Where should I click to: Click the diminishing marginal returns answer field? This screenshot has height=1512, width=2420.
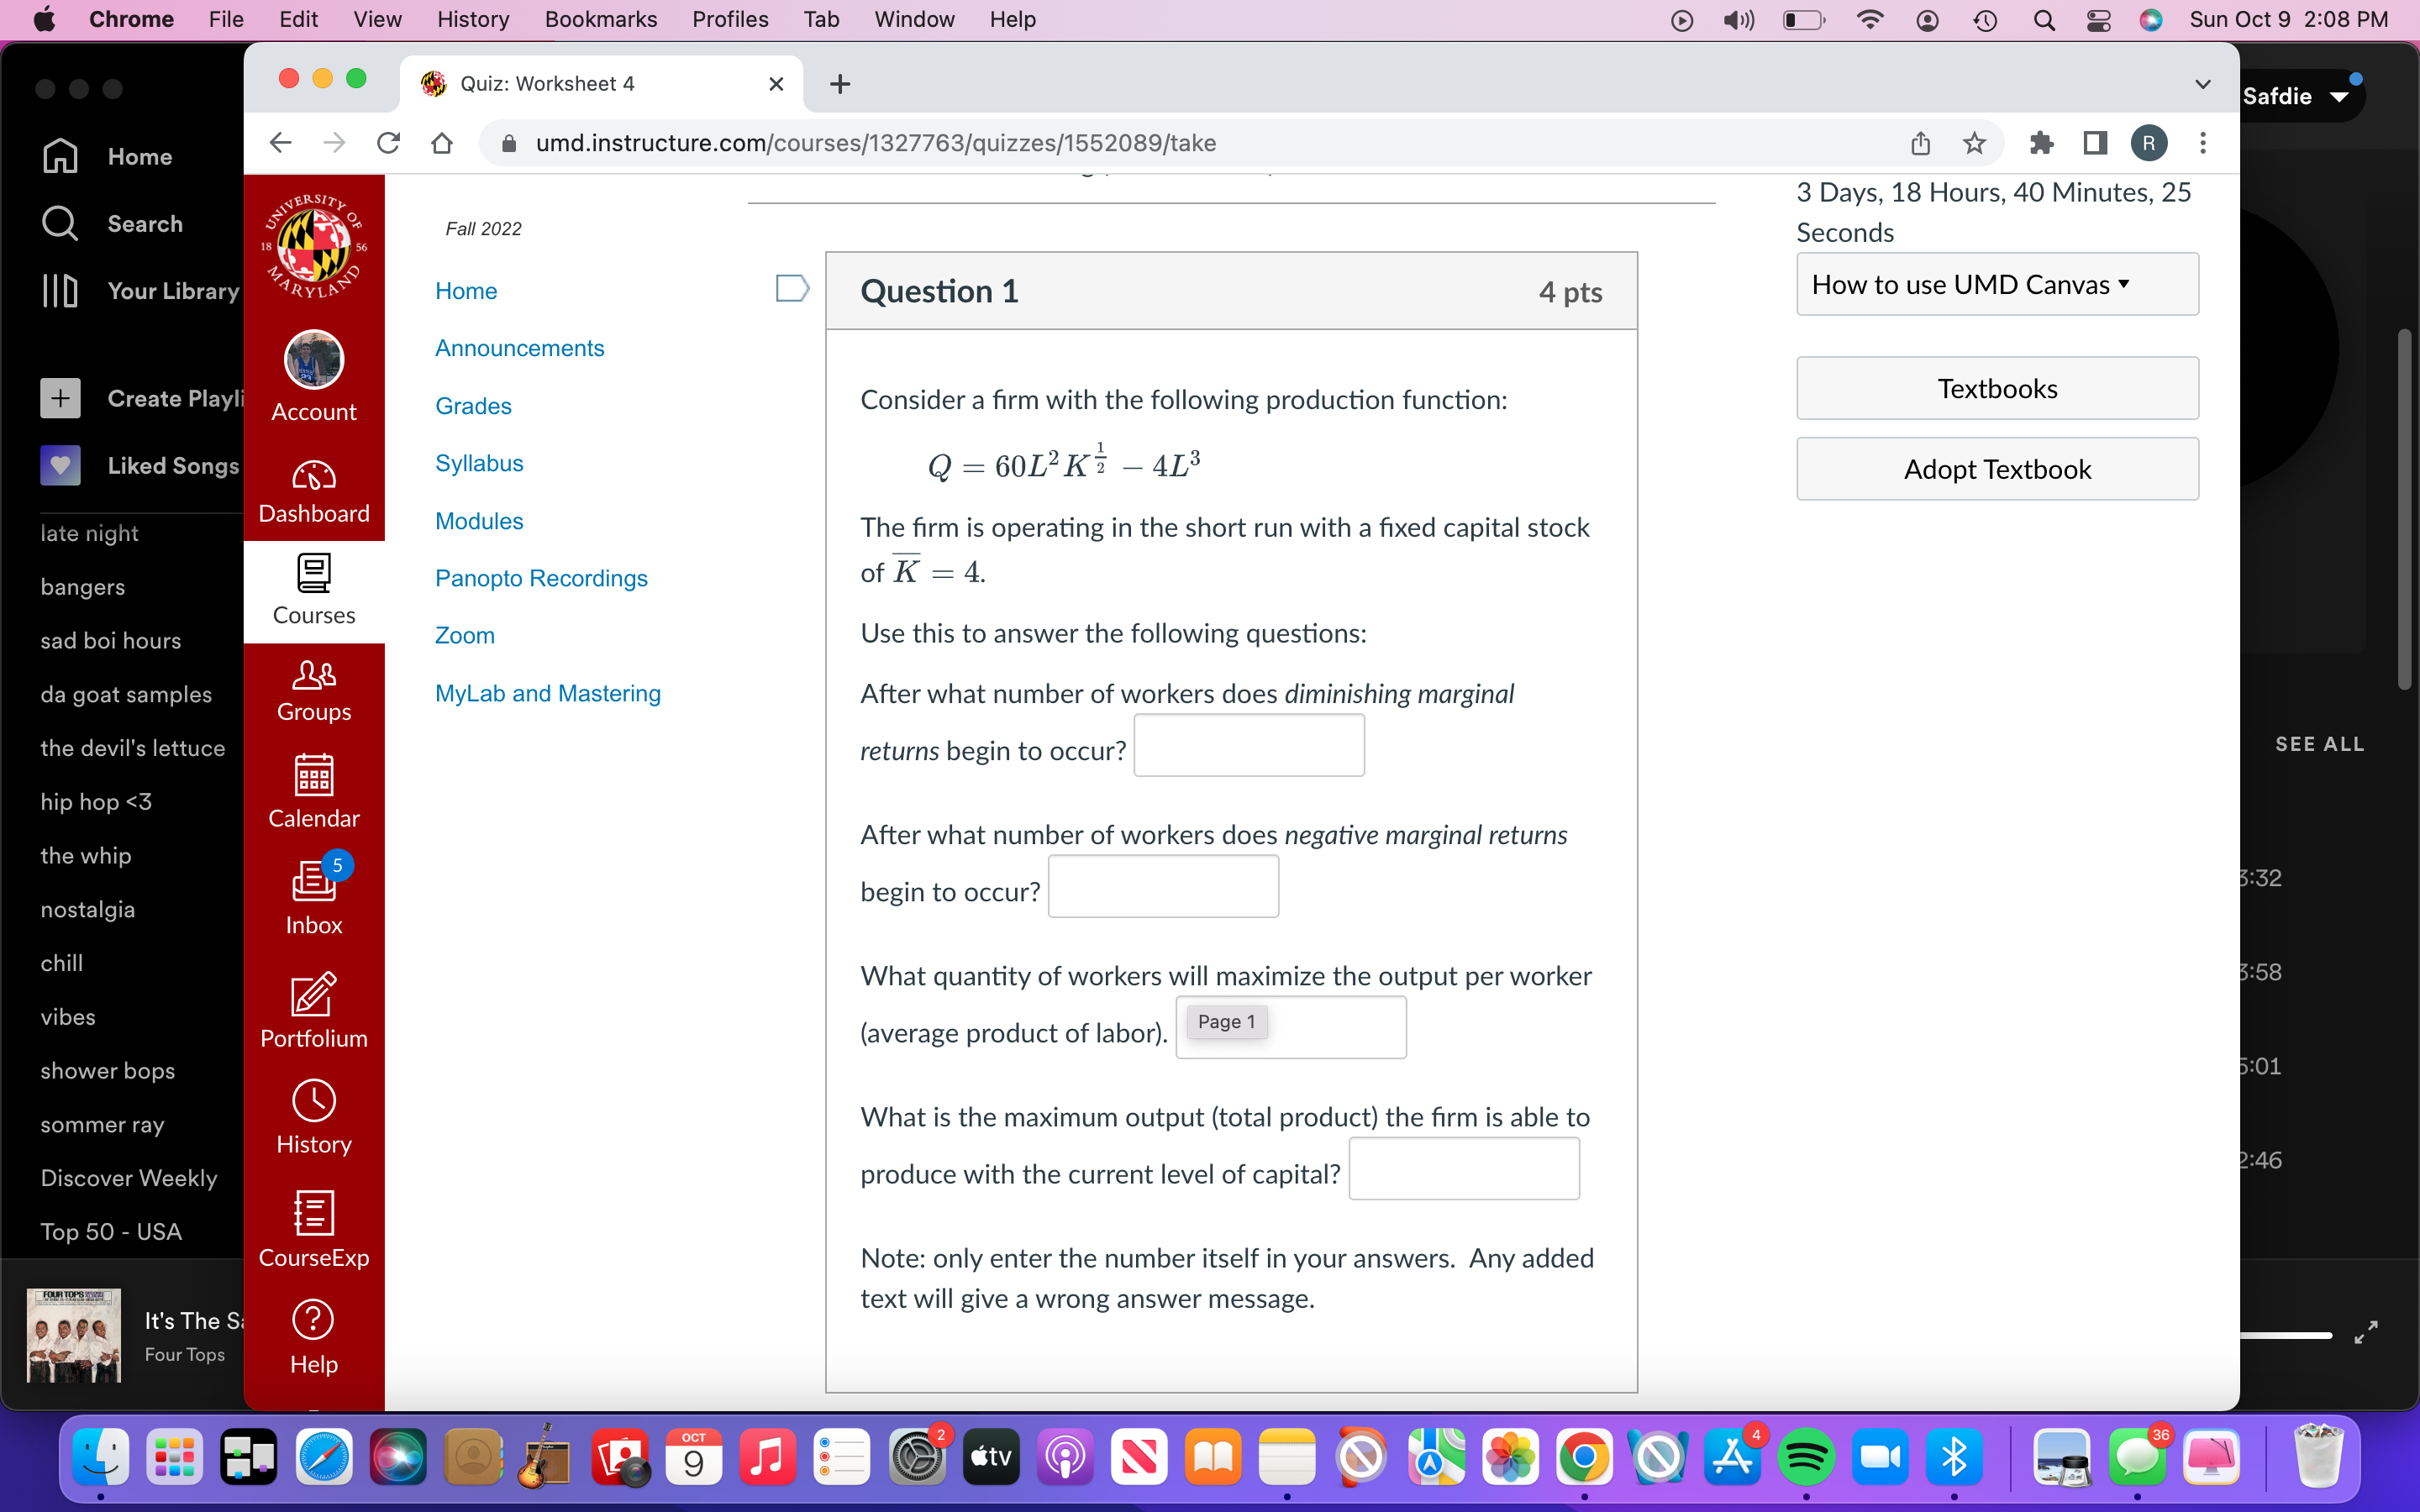[x=1248, y=744]
